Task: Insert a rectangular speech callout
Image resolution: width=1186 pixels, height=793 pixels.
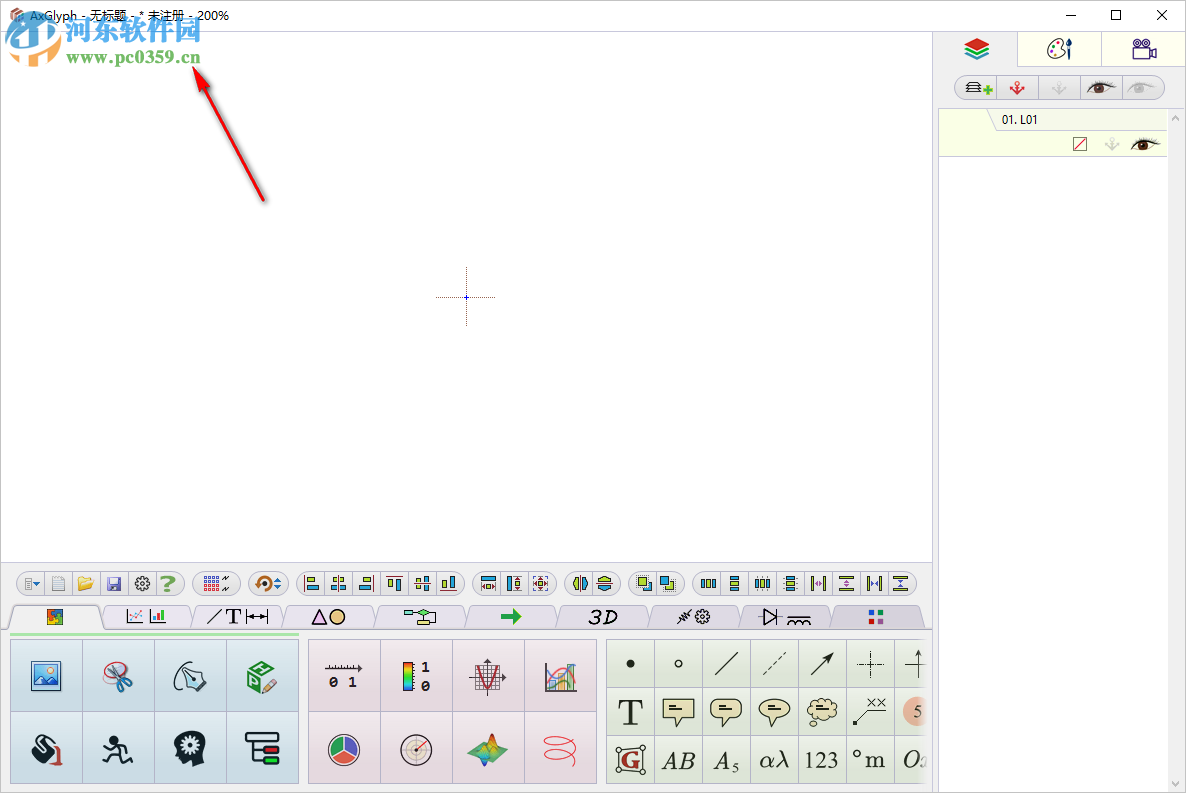Action: click(x=678, y=711)
